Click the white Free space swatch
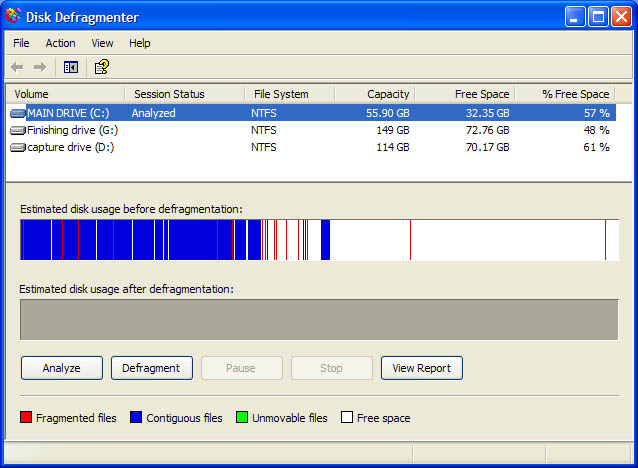This screenshot has width=638, height=468. pyautogui.click(x=347, y=417)
